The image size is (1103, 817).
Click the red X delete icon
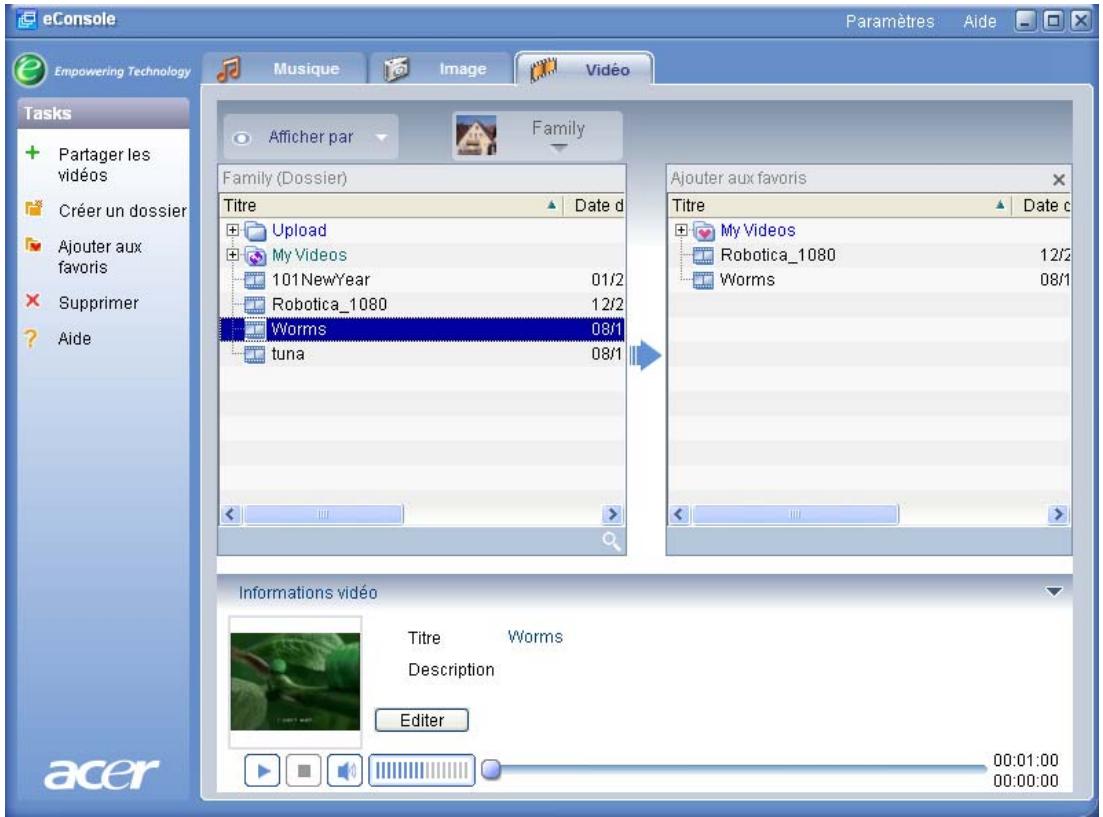[32, 301]
